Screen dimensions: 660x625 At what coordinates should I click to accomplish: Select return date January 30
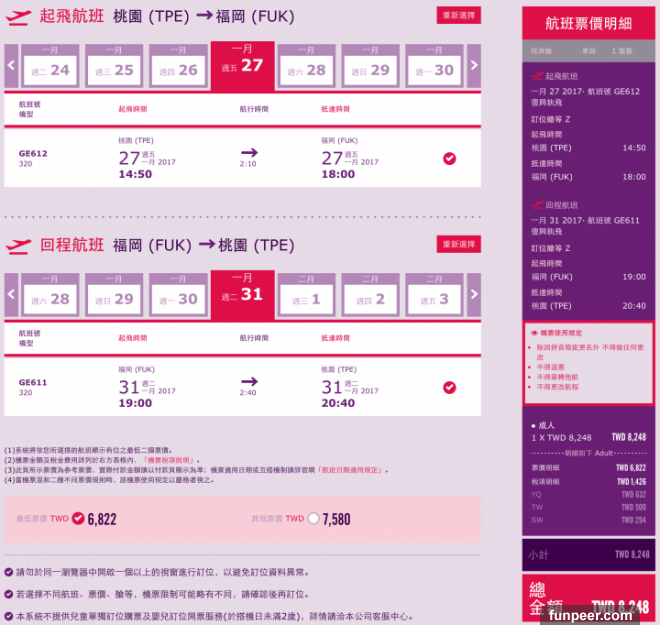176,295
